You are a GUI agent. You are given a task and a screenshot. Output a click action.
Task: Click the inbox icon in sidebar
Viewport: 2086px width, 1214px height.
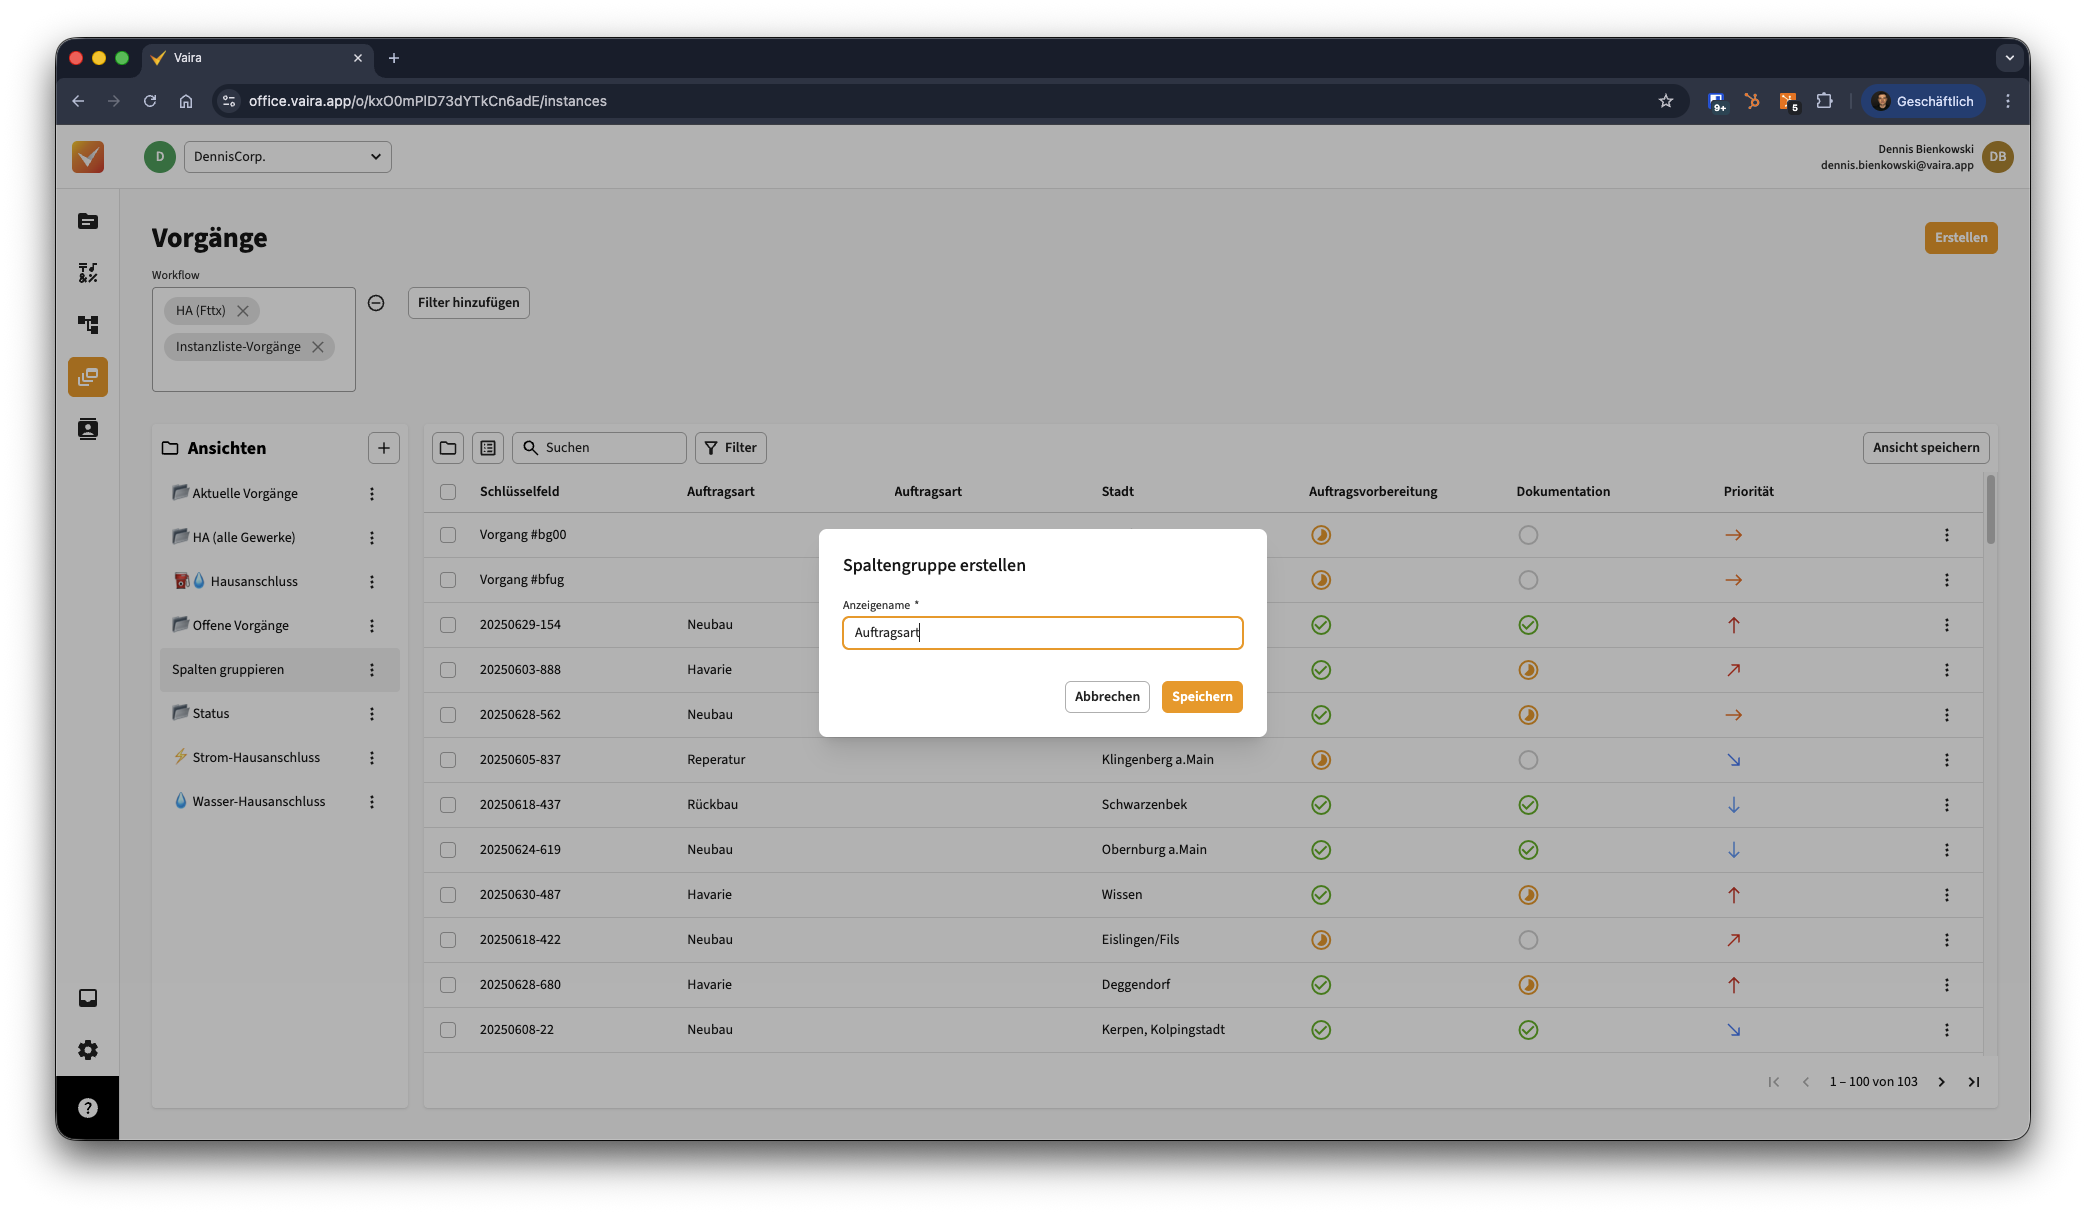click(88, 998)
